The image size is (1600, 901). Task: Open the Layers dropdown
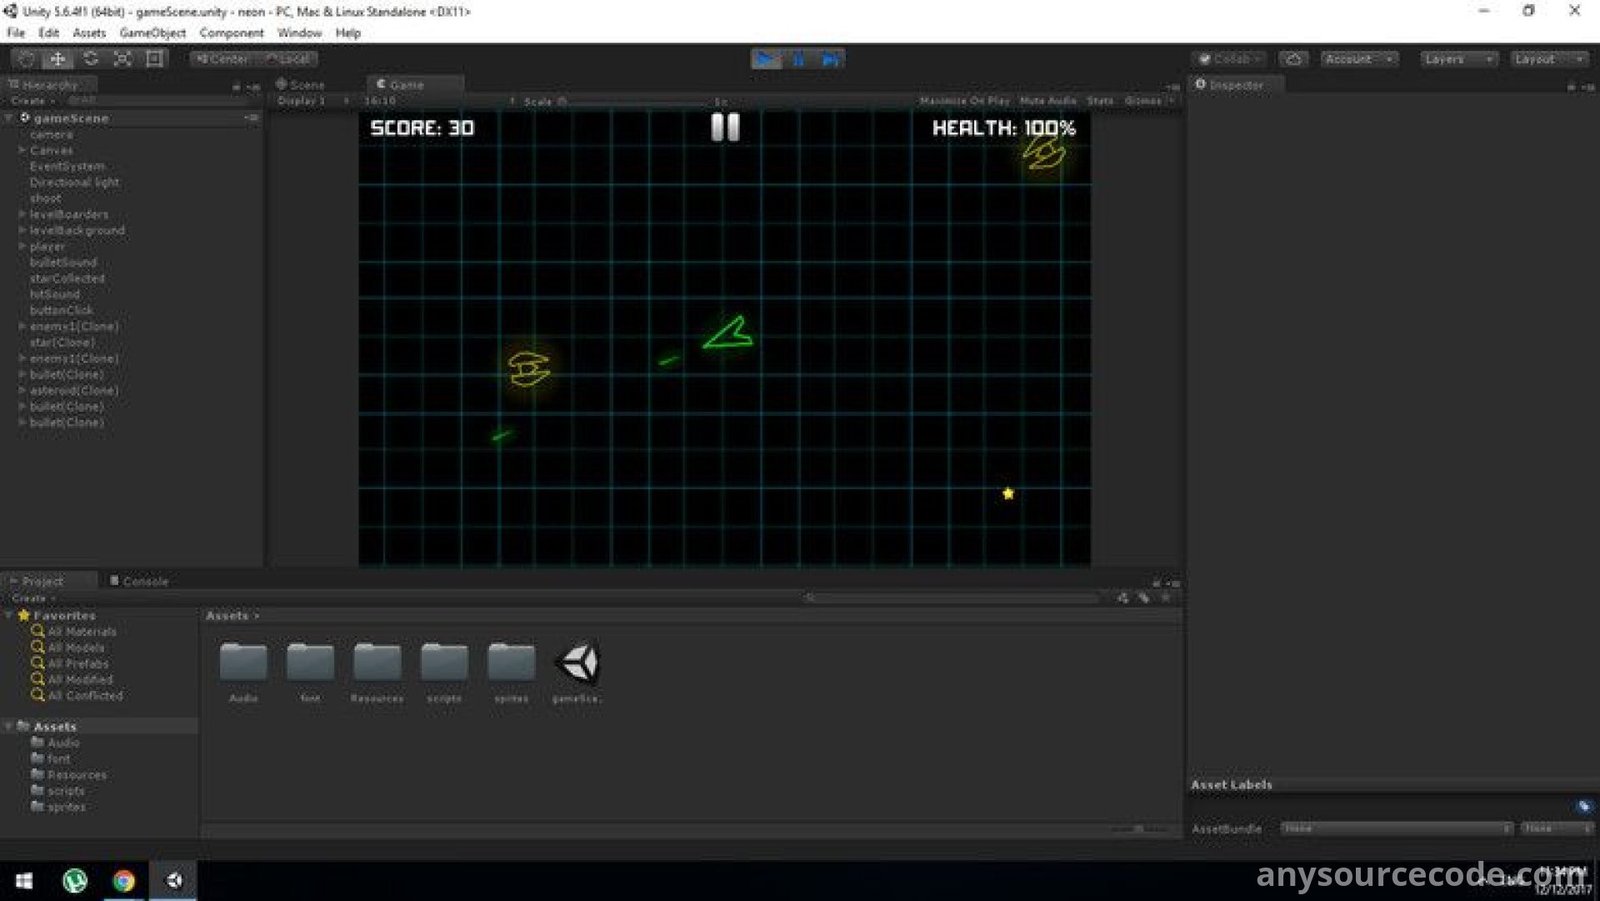coord(1459,59)
